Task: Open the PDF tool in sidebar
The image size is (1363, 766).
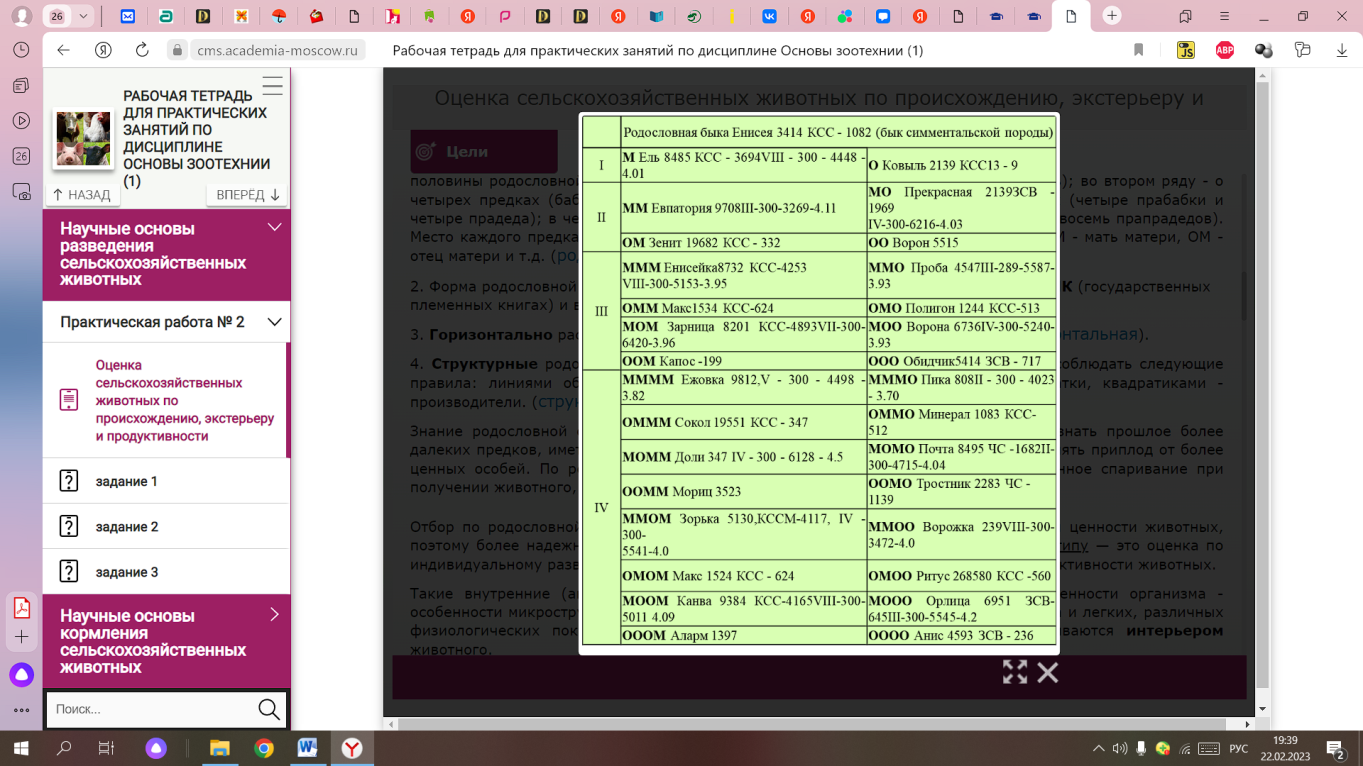Action: [21, 608]
